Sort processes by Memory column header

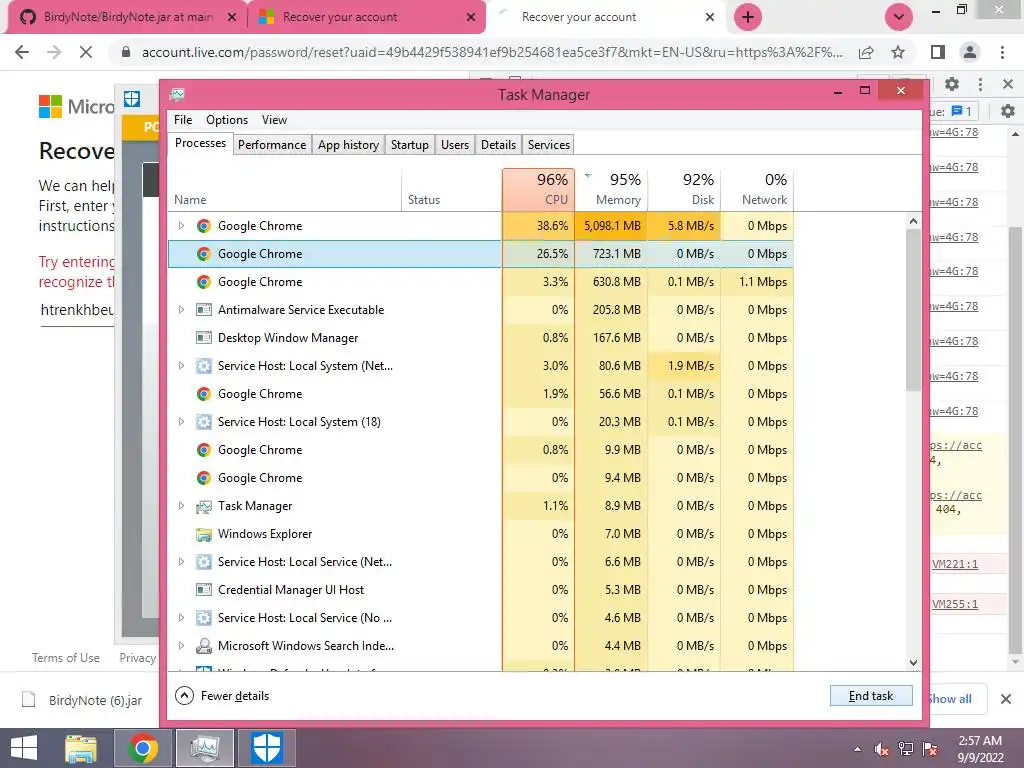[x=611, y=189]
